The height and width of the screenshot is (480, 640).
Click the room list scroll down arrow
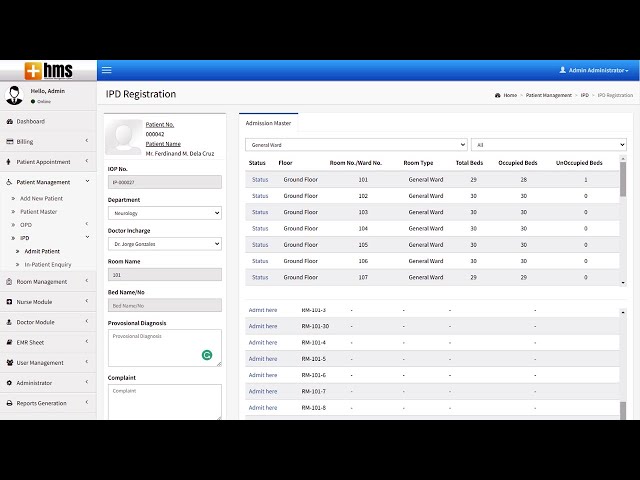pyautogui.click(x=623, y=283)
